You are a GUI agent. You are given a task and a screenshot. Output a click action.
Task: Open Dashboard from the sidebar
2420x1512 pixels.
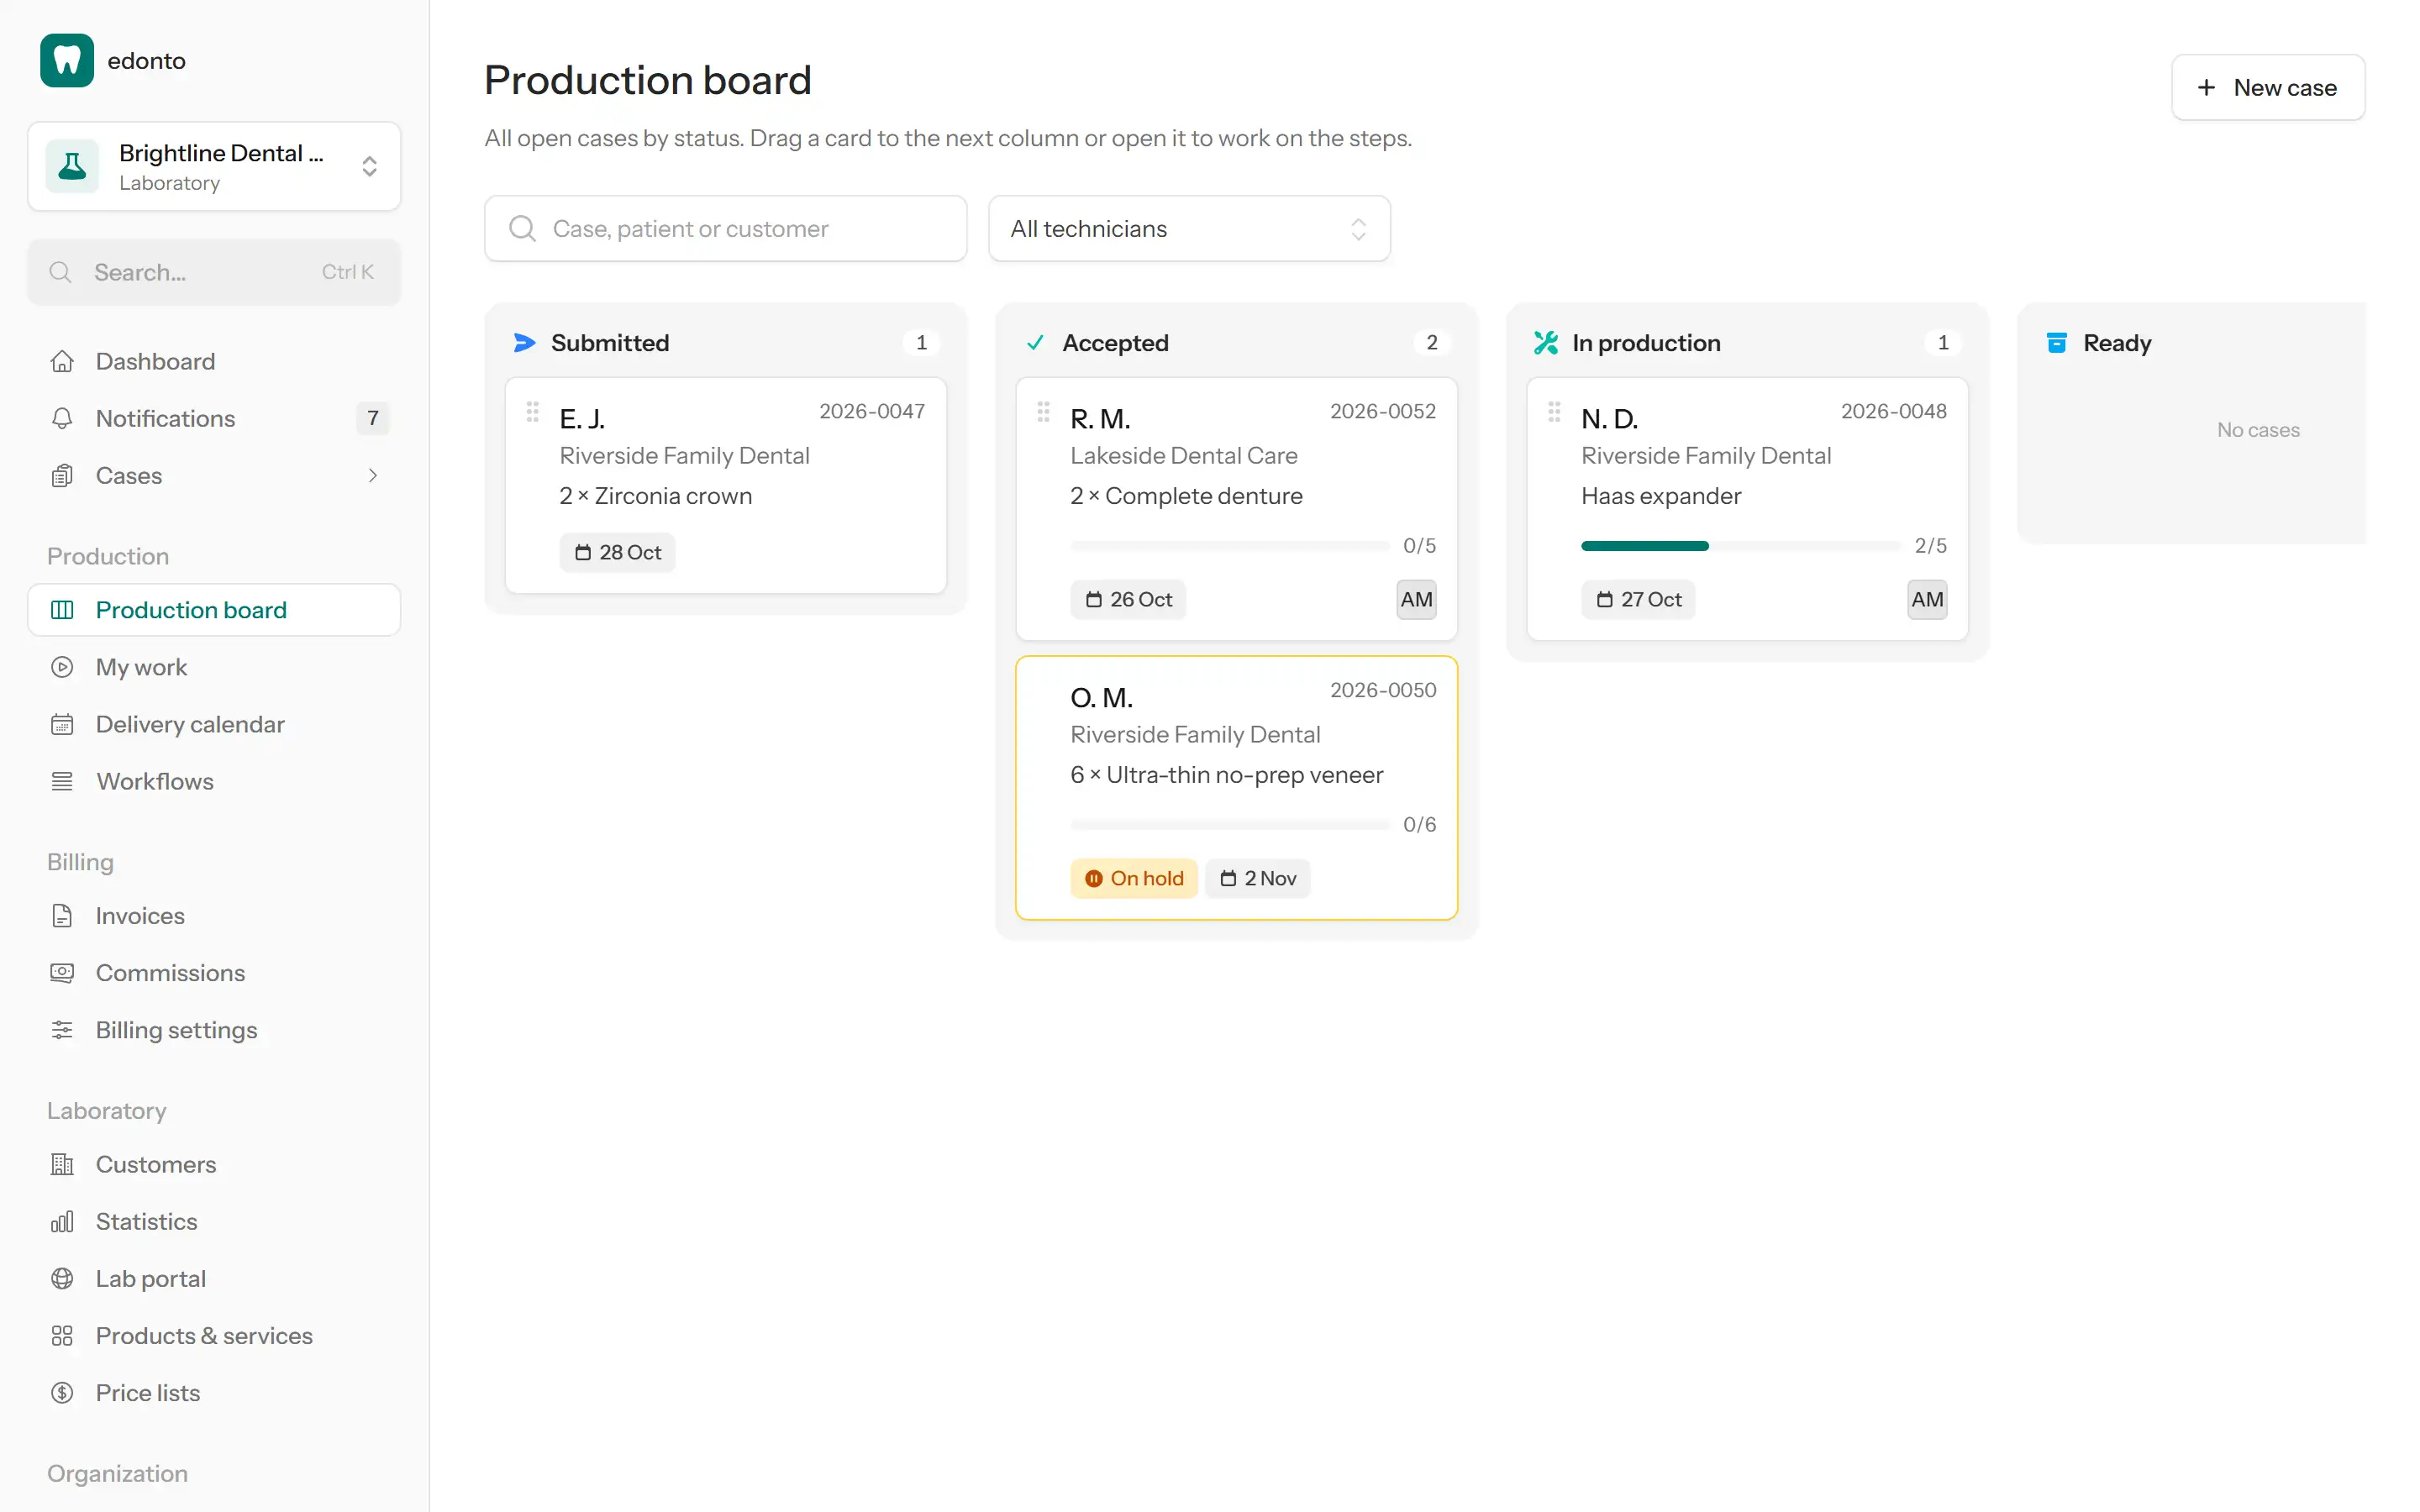click(x=214, y=361)
